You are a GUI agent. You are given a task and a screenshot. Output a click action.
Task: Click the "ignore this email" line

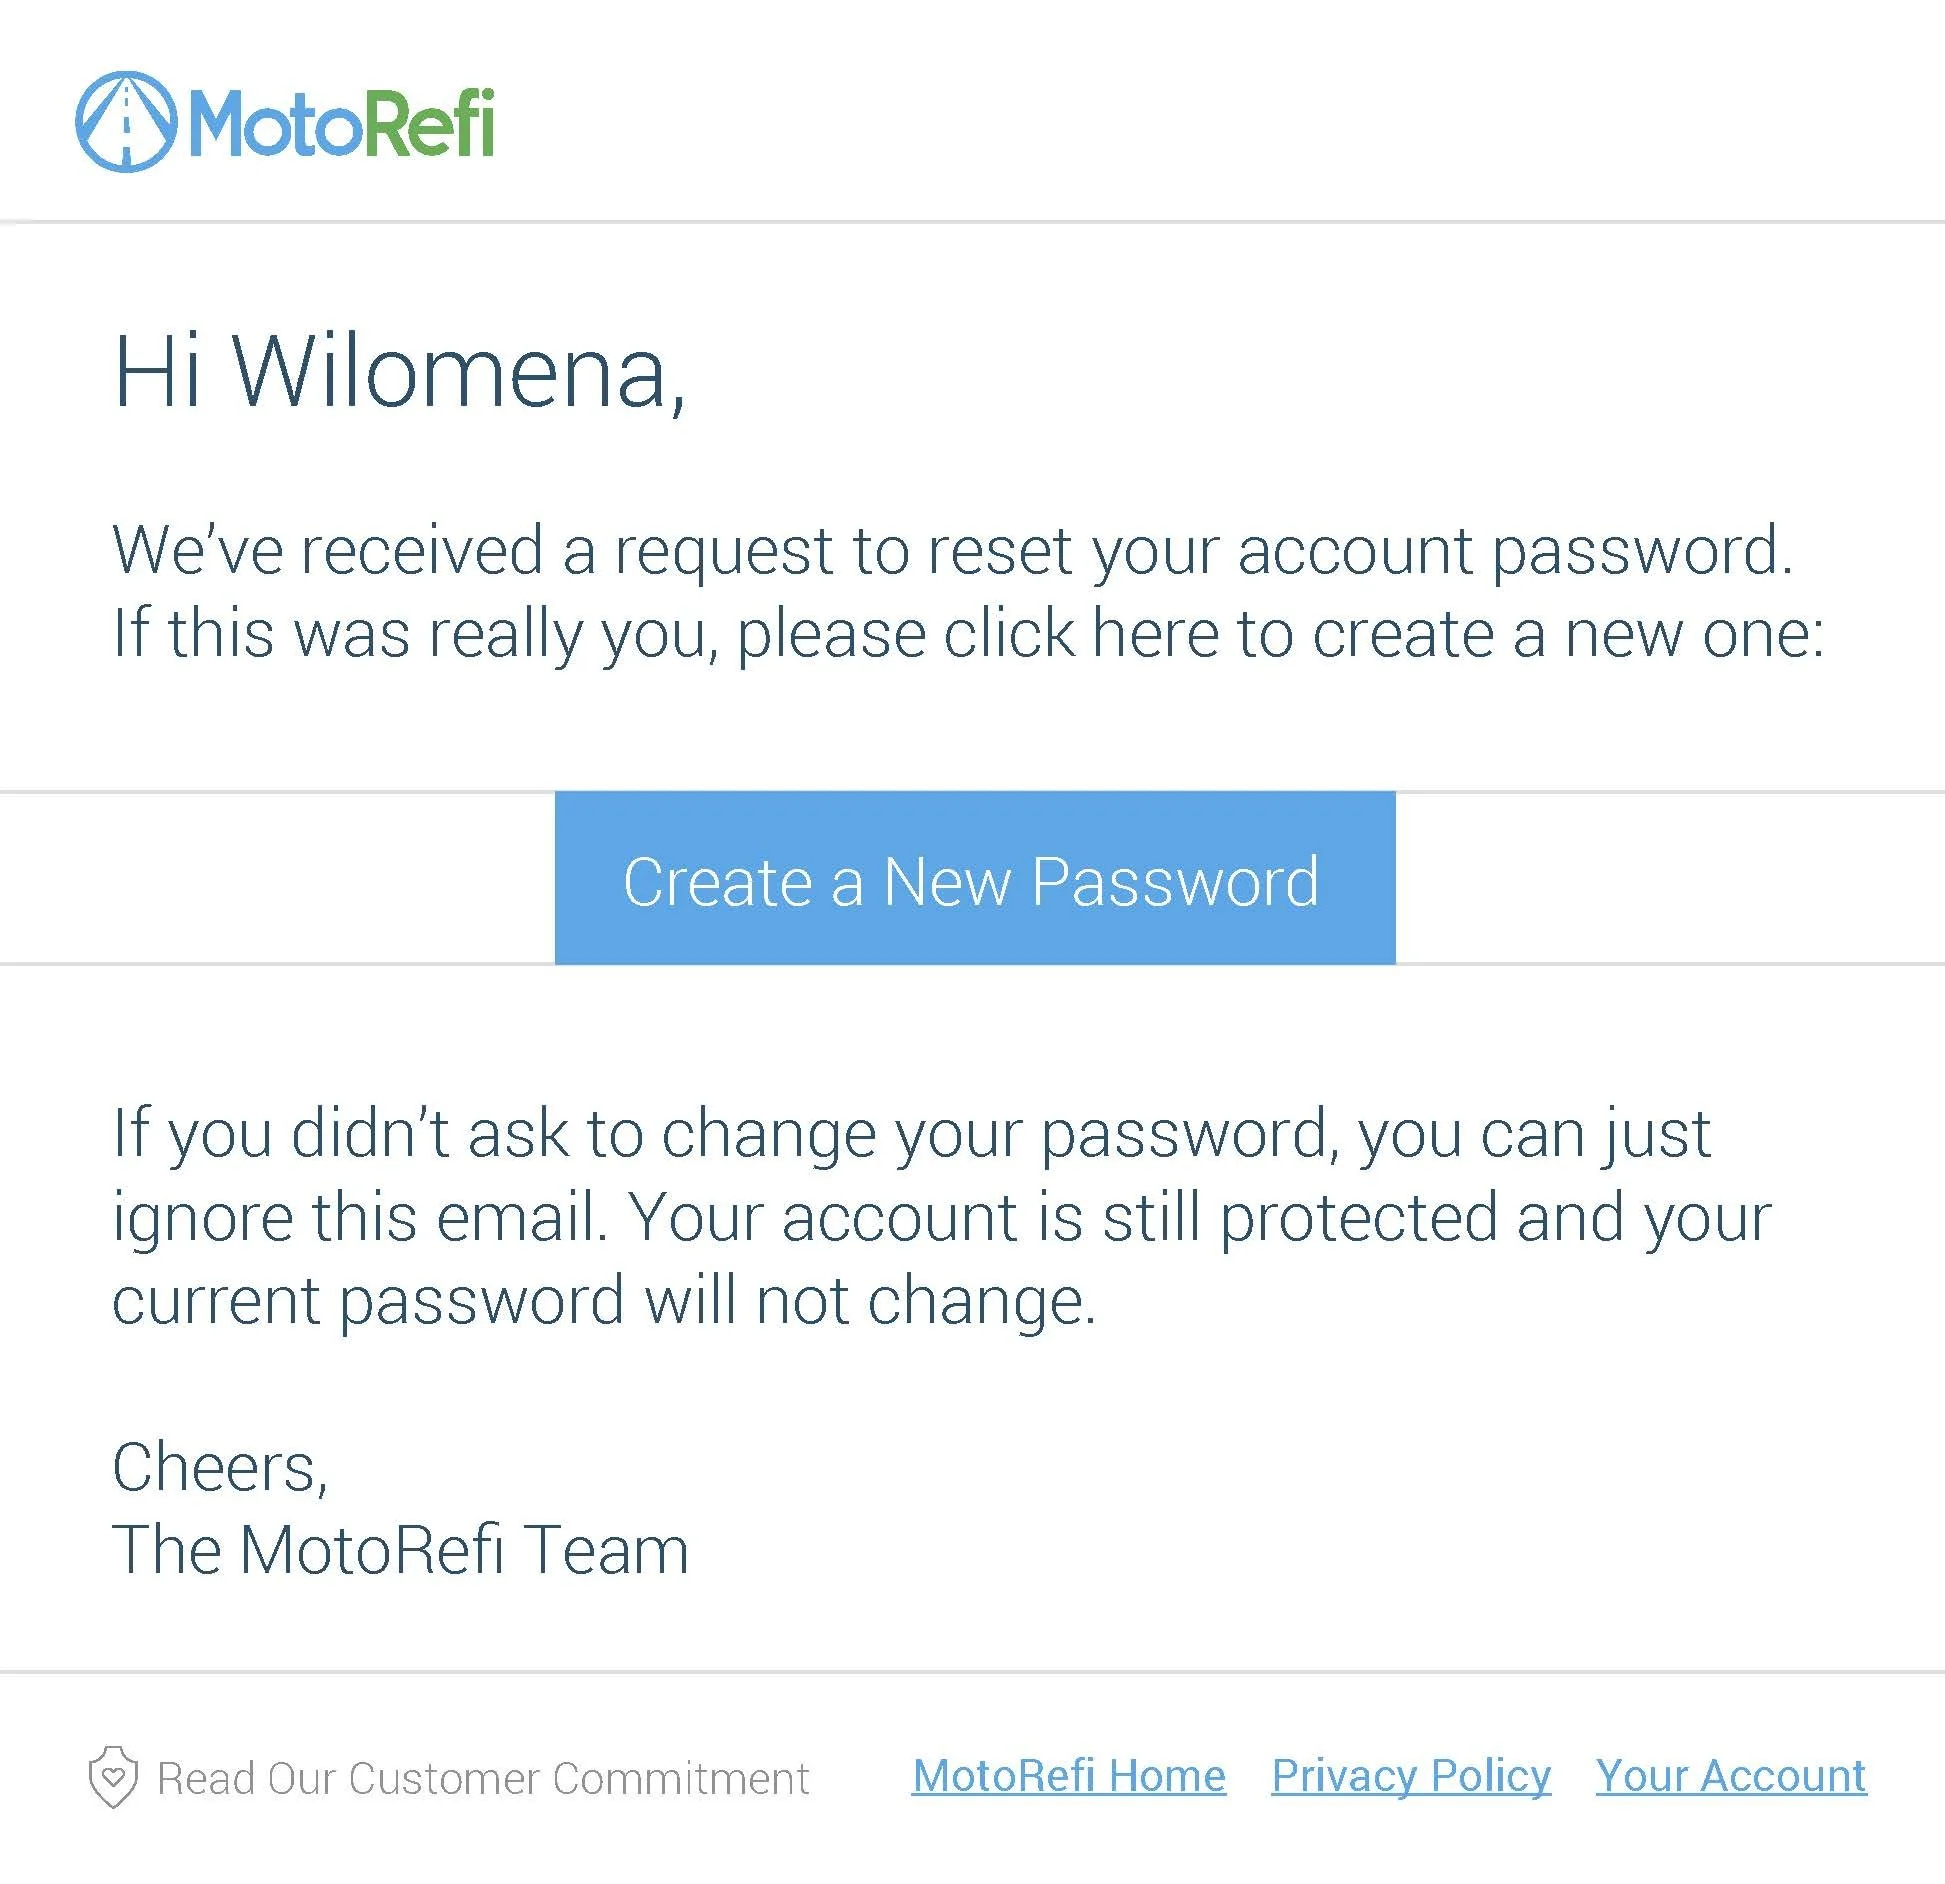(x=941, y=1217)
